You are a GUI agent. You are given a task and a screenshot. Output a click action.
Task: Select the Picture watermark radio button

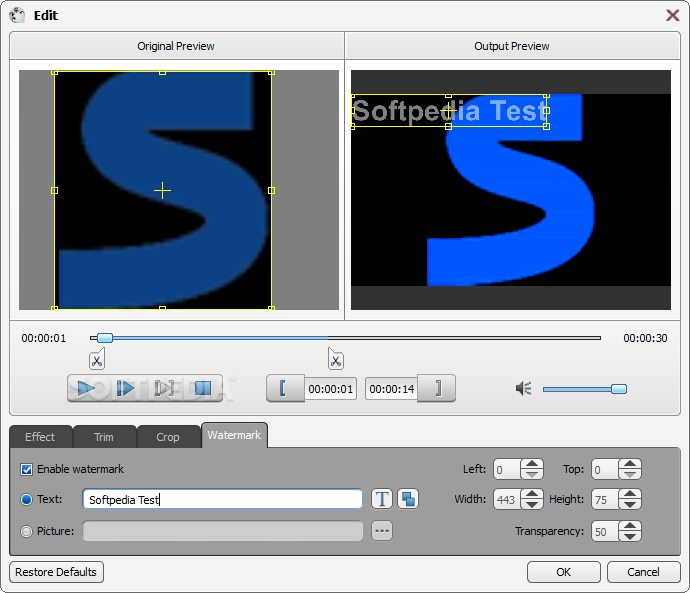(x=26, y=531)
